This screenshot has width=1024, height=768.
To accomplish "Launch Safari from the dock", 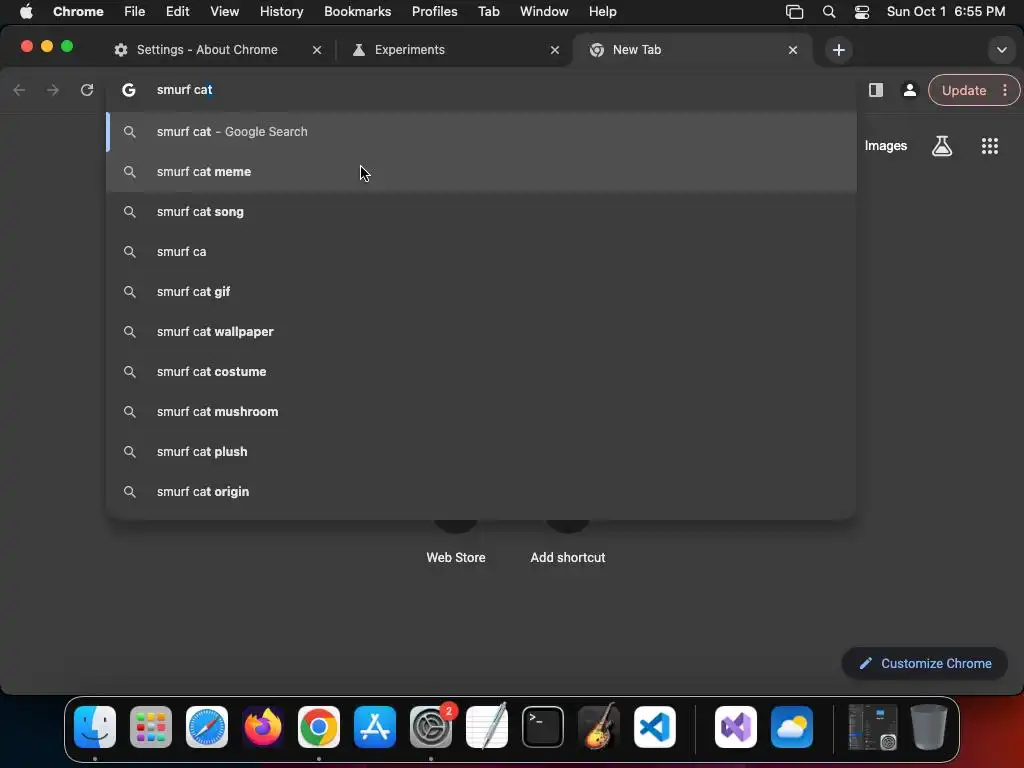I will tap(207, 727).
